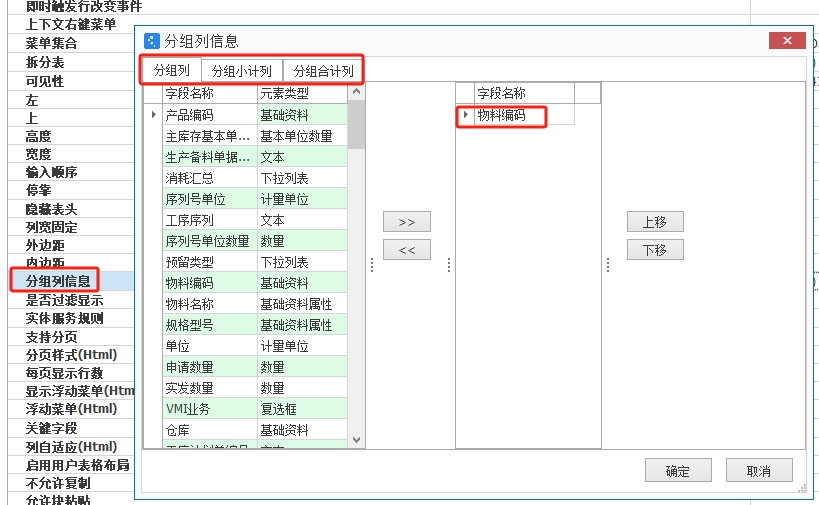Switch to the 分组小计列 tab

click(x=242, y=71)
